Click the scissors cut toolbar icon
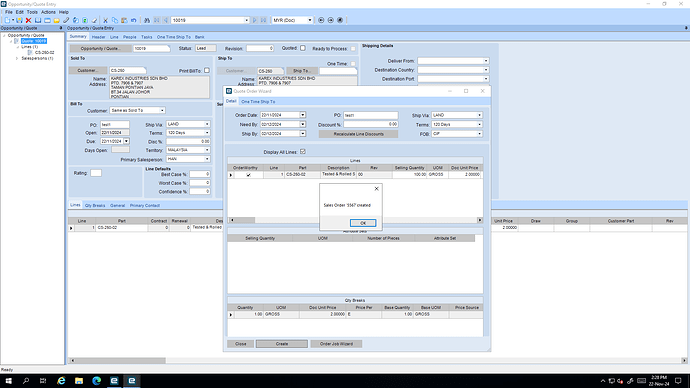The height and width of the screenshot is (388, 690). (106, 20)
